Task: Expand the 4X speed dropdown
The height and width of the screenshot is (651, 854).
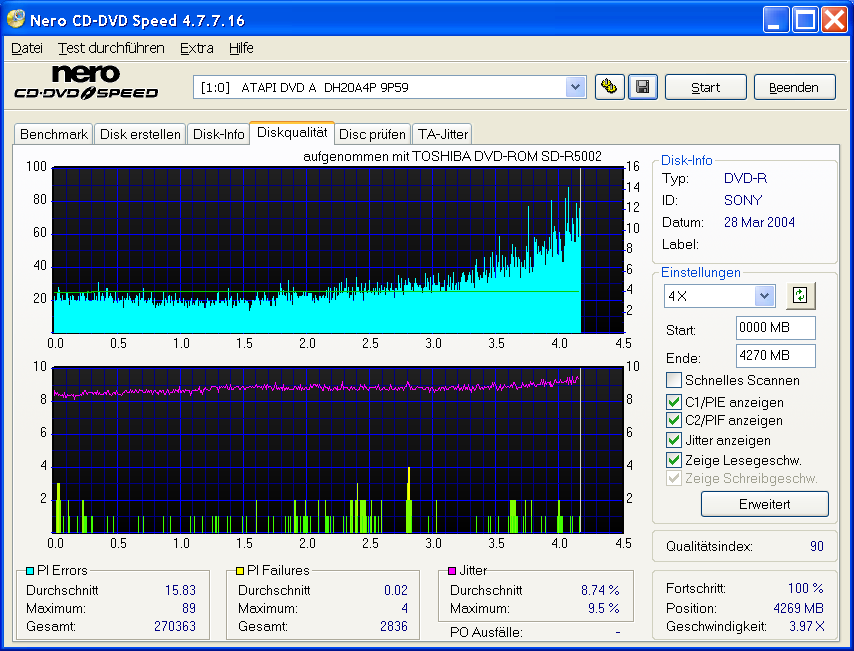Action: (764, 295)
